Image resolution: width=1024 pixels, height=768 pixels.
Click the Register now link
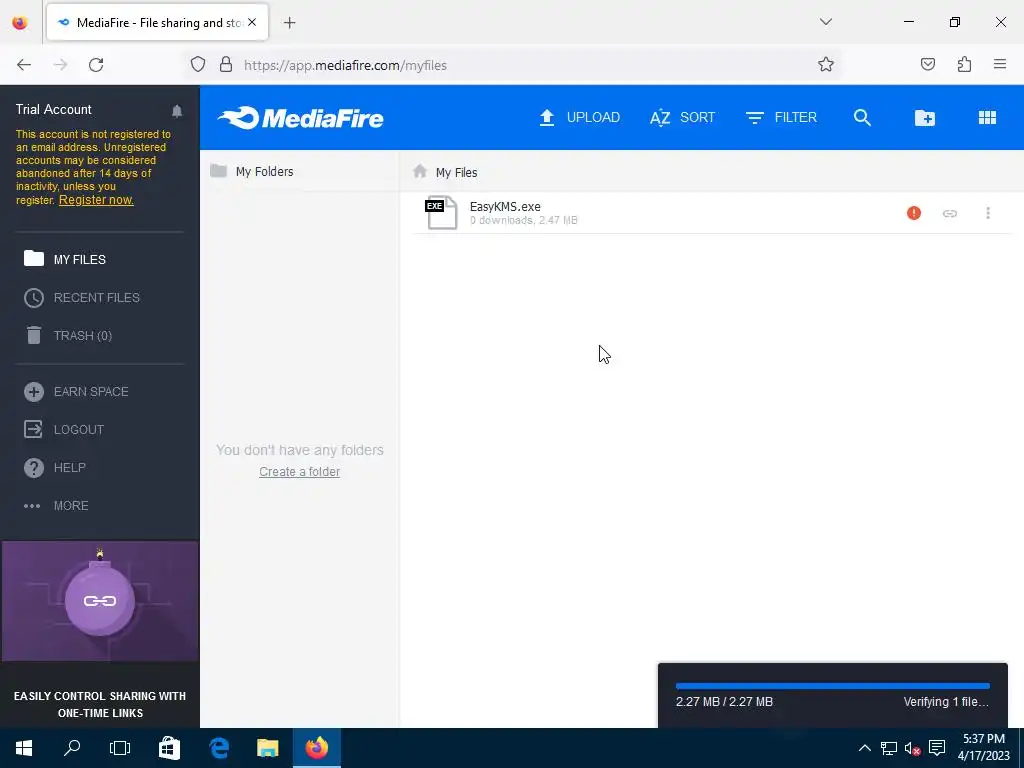[x=96, y=200]
